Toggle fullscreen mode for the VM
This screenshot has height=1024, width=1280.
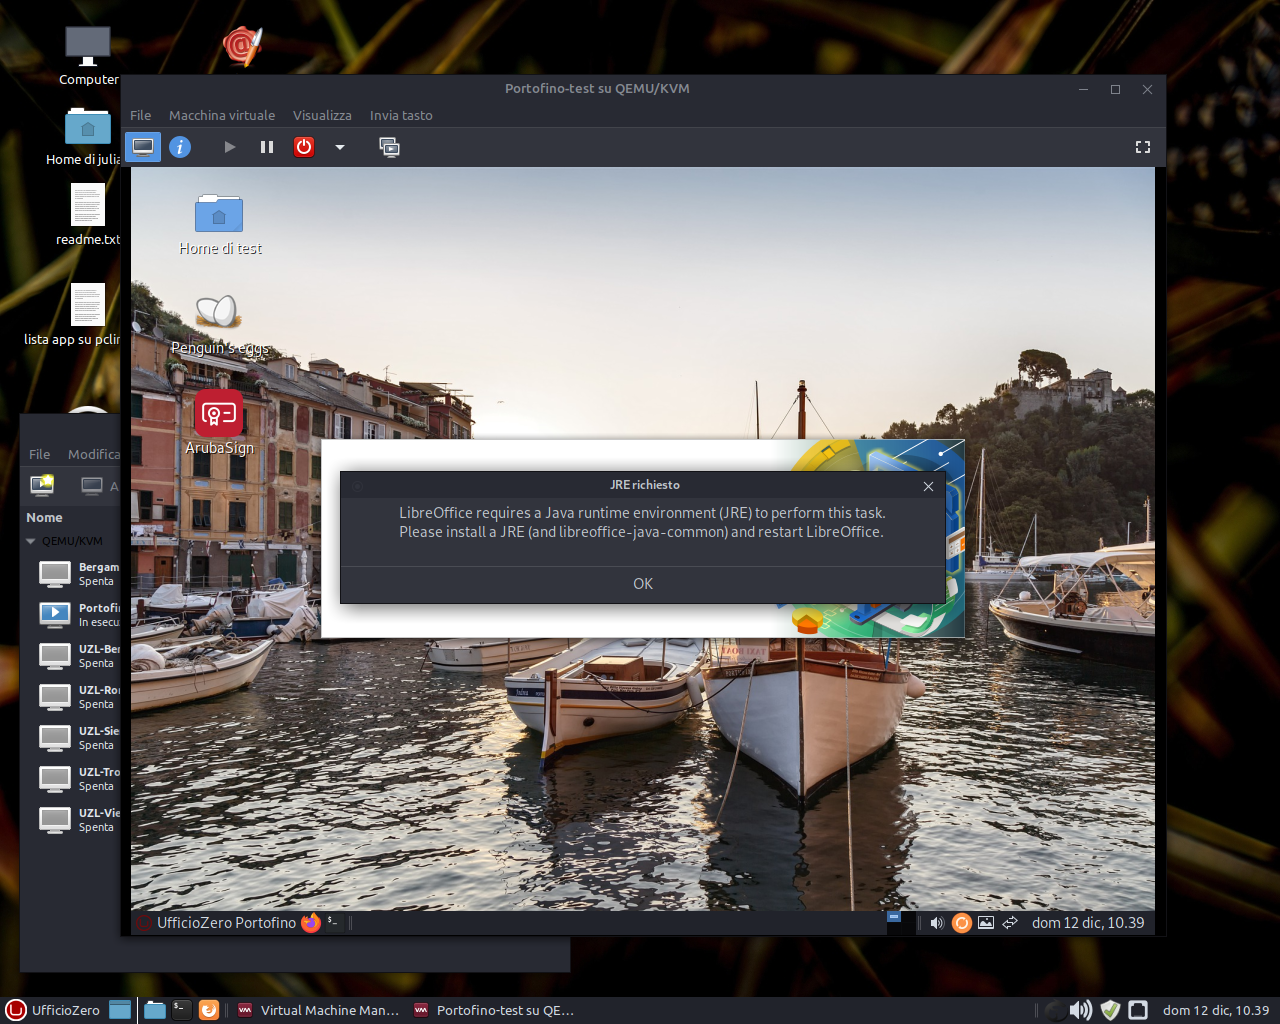point(1142,147)
